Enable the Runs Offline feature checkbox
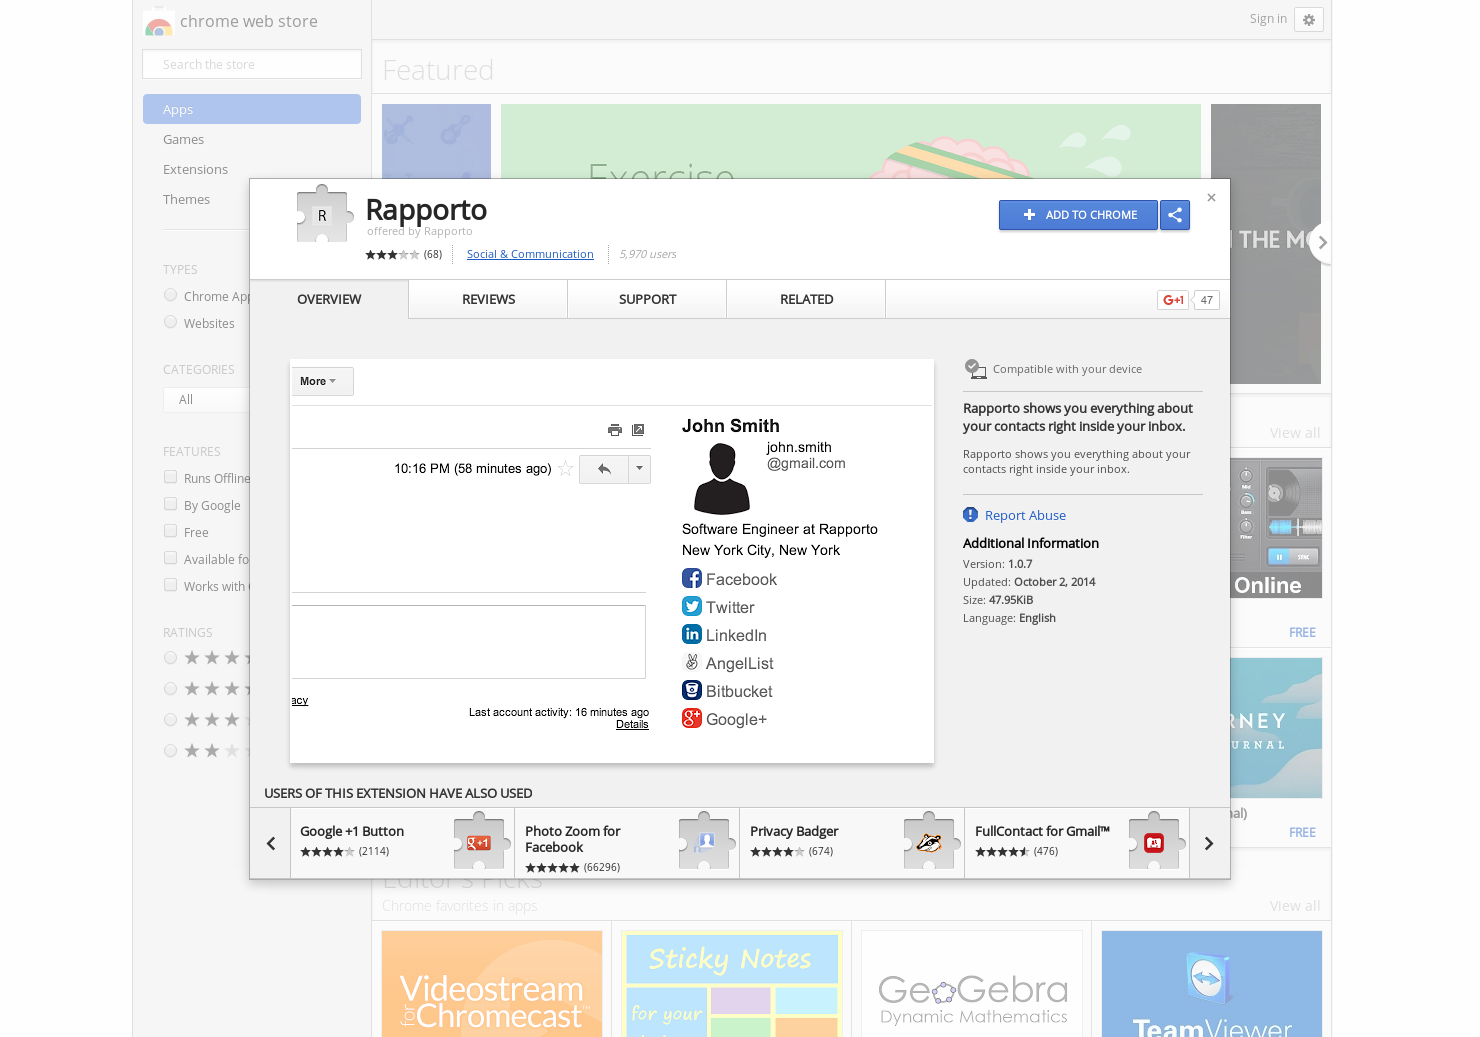This screenshot has height=1037, width=1480. (x=171, y=477)
